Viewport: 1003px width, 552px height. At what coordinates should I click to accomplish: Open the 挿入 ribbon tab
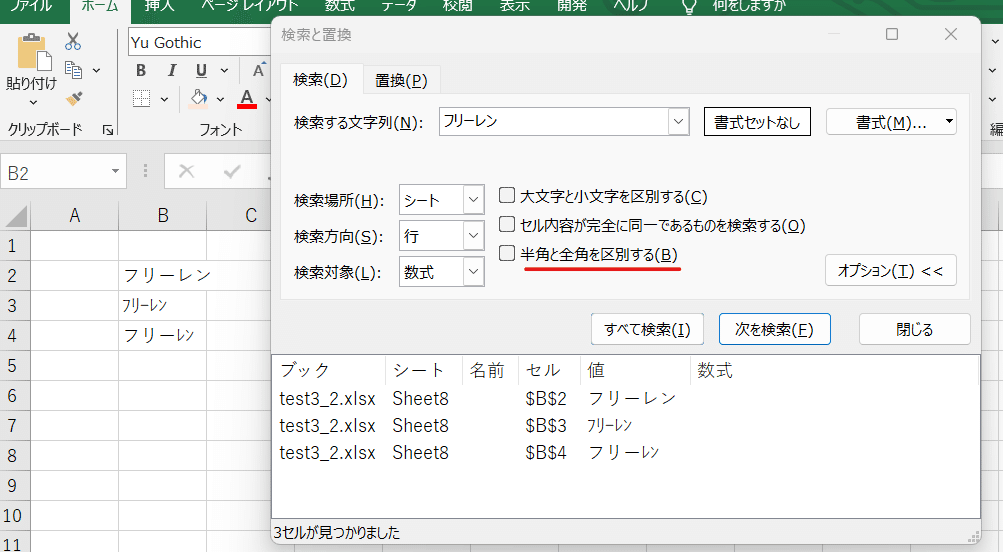tap(159, 6)
